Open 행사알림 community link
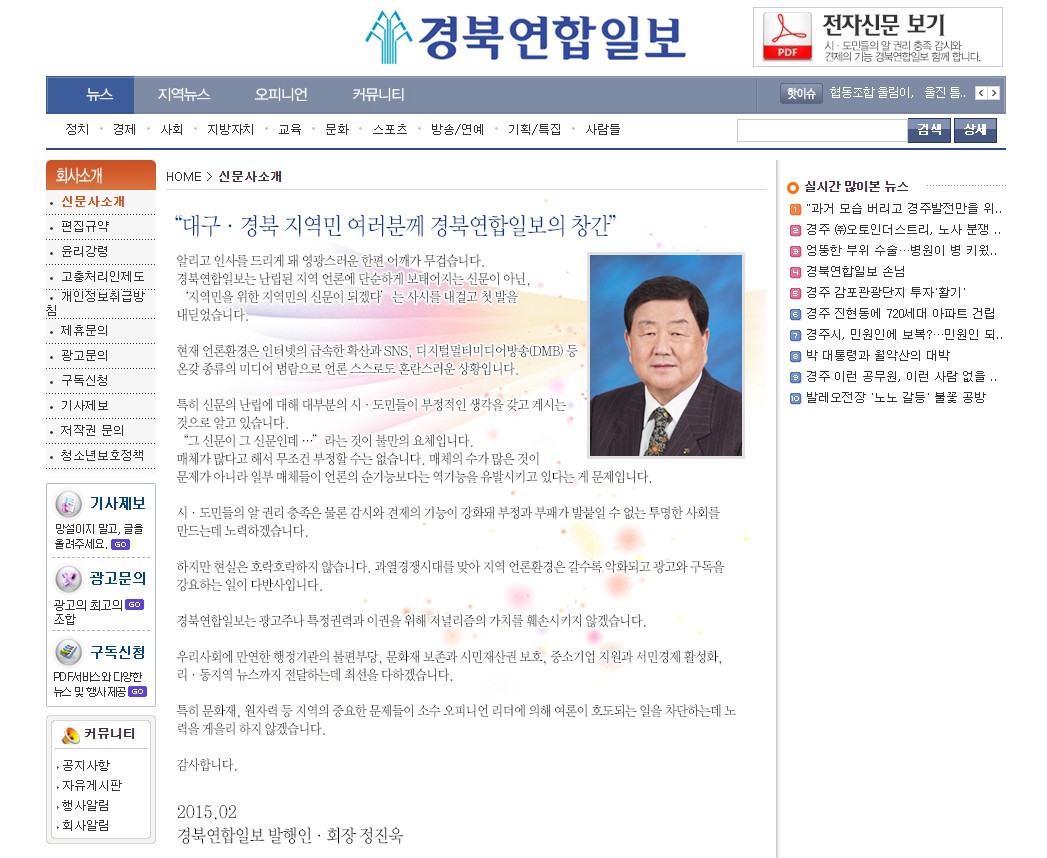Image resolution: width=1047 pixels, height=858 pixels. coord(85,806)
